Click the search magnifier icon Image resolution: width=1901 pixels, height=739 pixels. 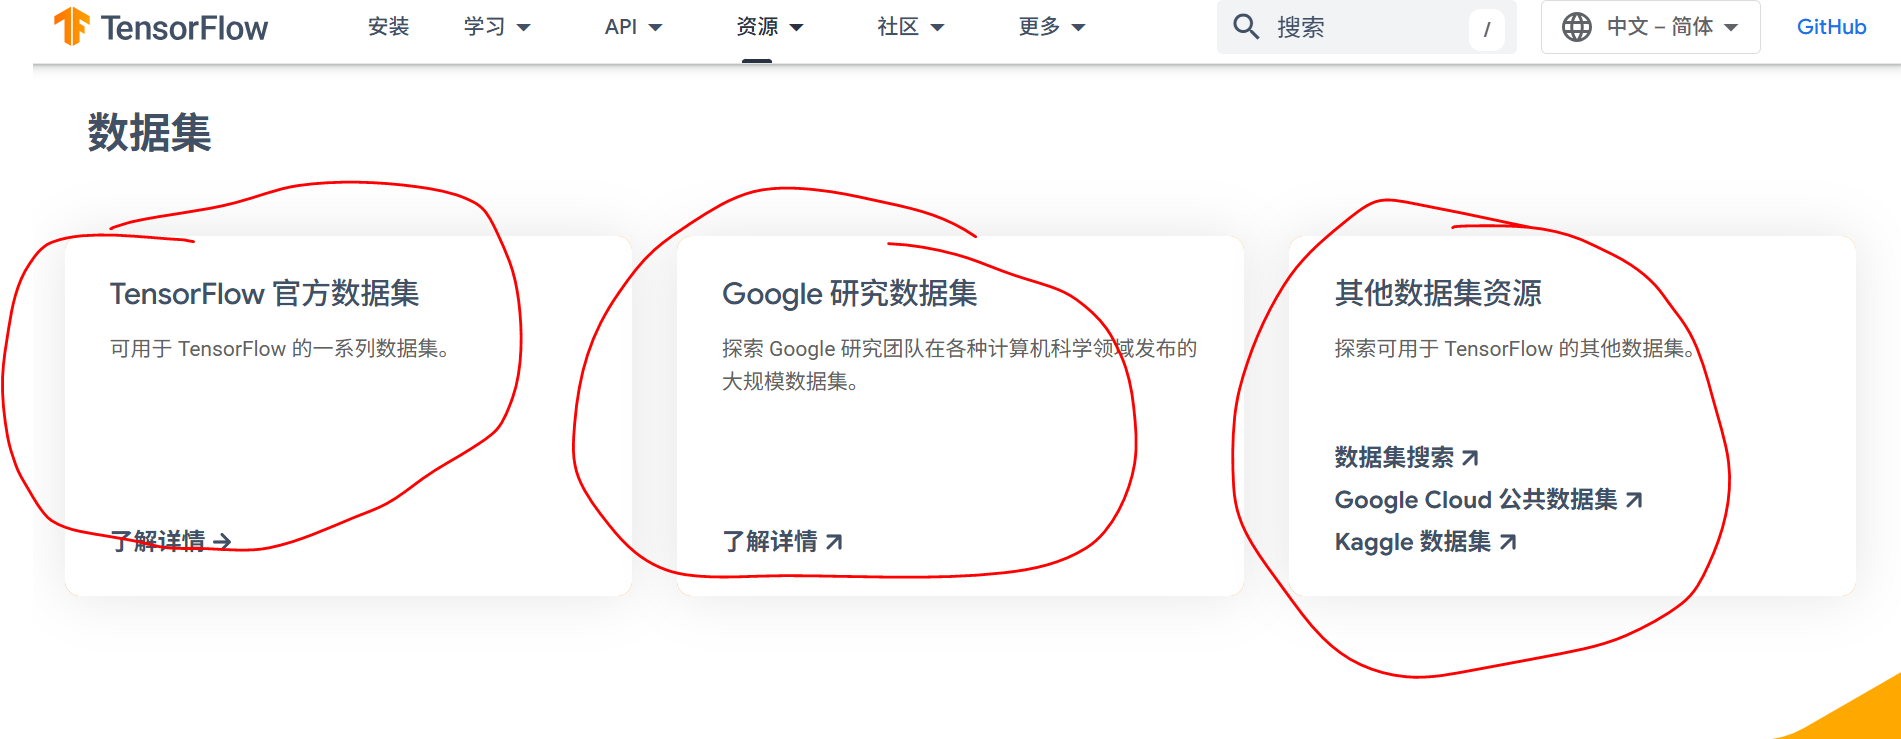[1246, 26]
